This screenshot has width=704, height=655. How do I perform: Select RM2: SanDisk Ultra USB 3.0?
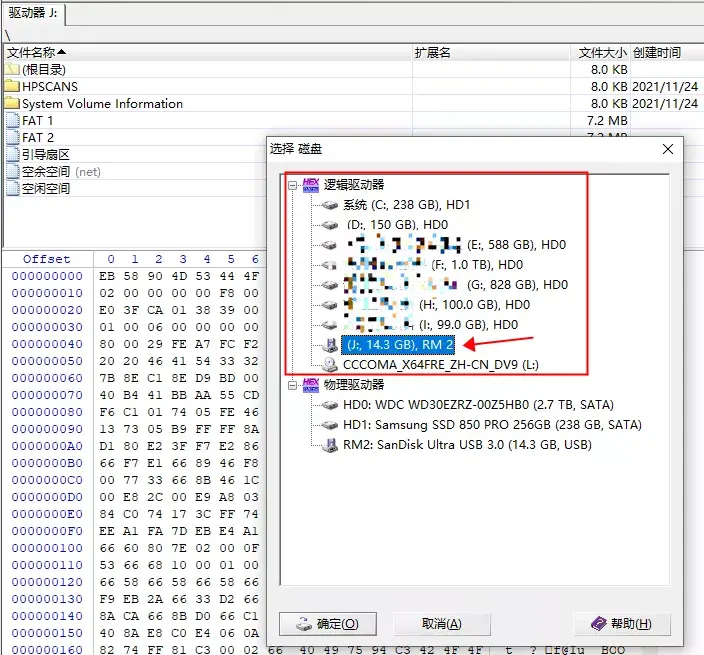pos(467,445)
